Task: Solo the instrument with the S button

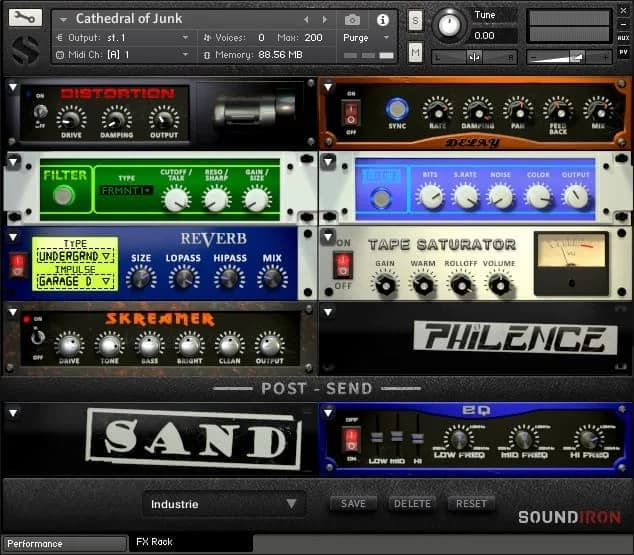Action: click(415, 21)
